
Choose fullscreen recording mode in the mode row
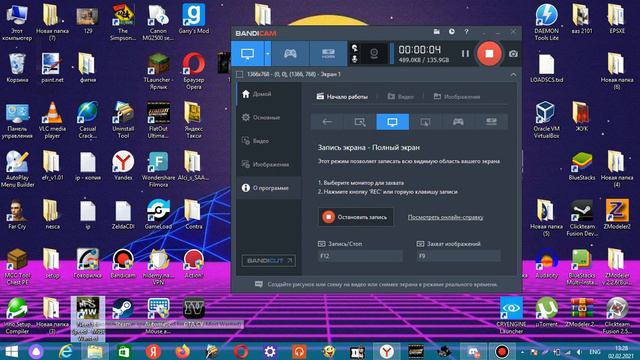[392, 122]
